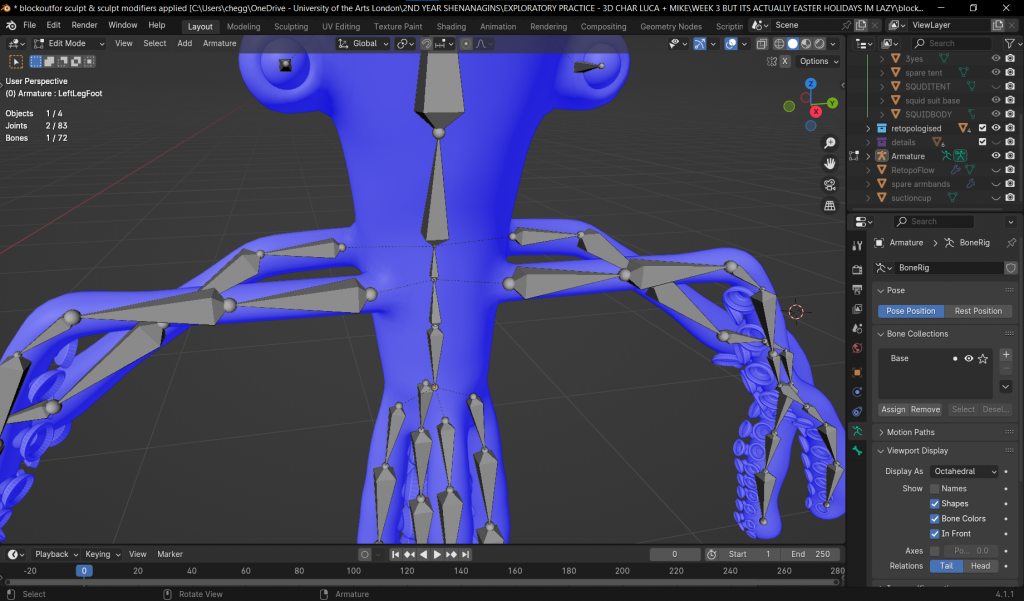Click the End frame 250 field
The width and height of the screenshot is (1024, 601).
point(812,554)
